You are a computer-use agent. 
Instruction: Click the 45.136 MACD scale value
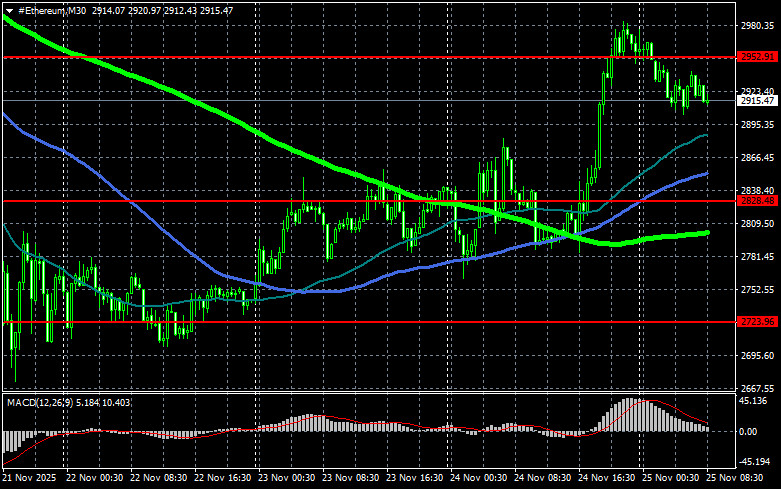(x=753, y=401)
